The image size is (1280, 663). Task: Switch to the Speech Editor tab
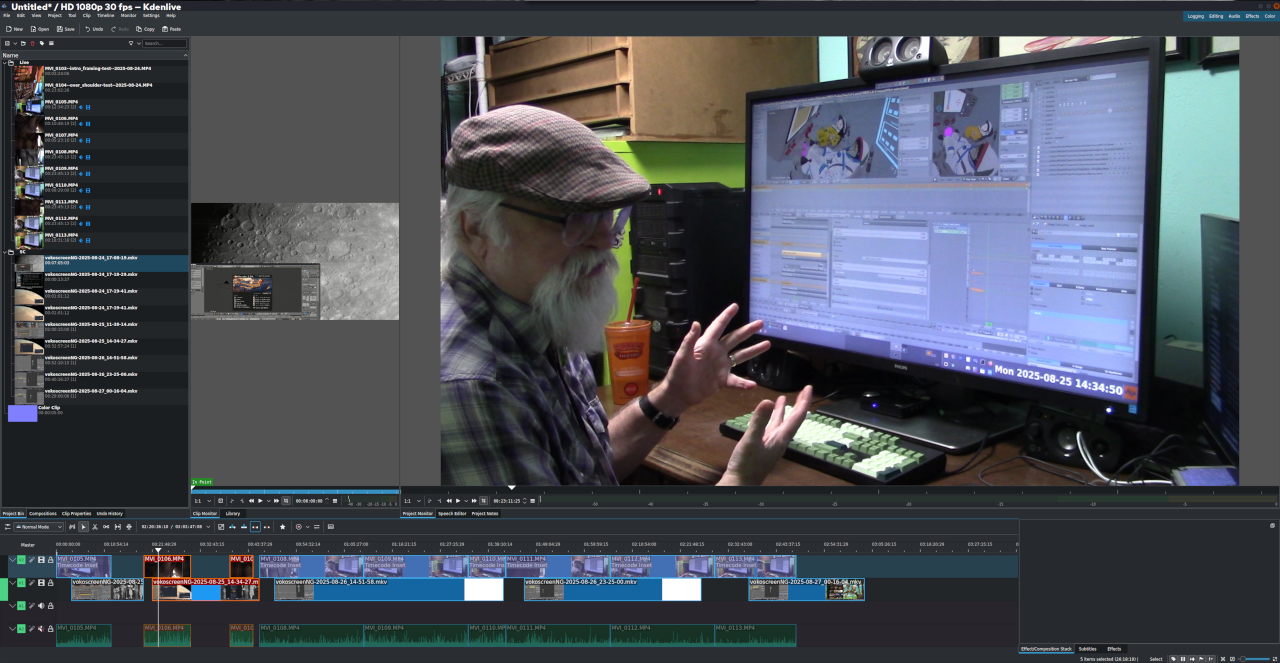click(452, 513)
